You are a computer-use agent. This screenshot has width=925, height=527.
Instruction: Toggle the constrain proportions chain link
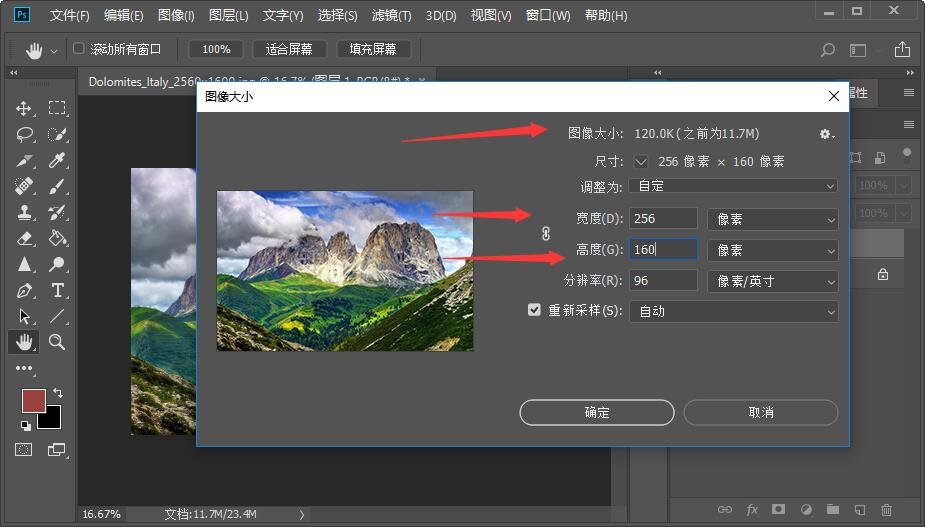546,234
